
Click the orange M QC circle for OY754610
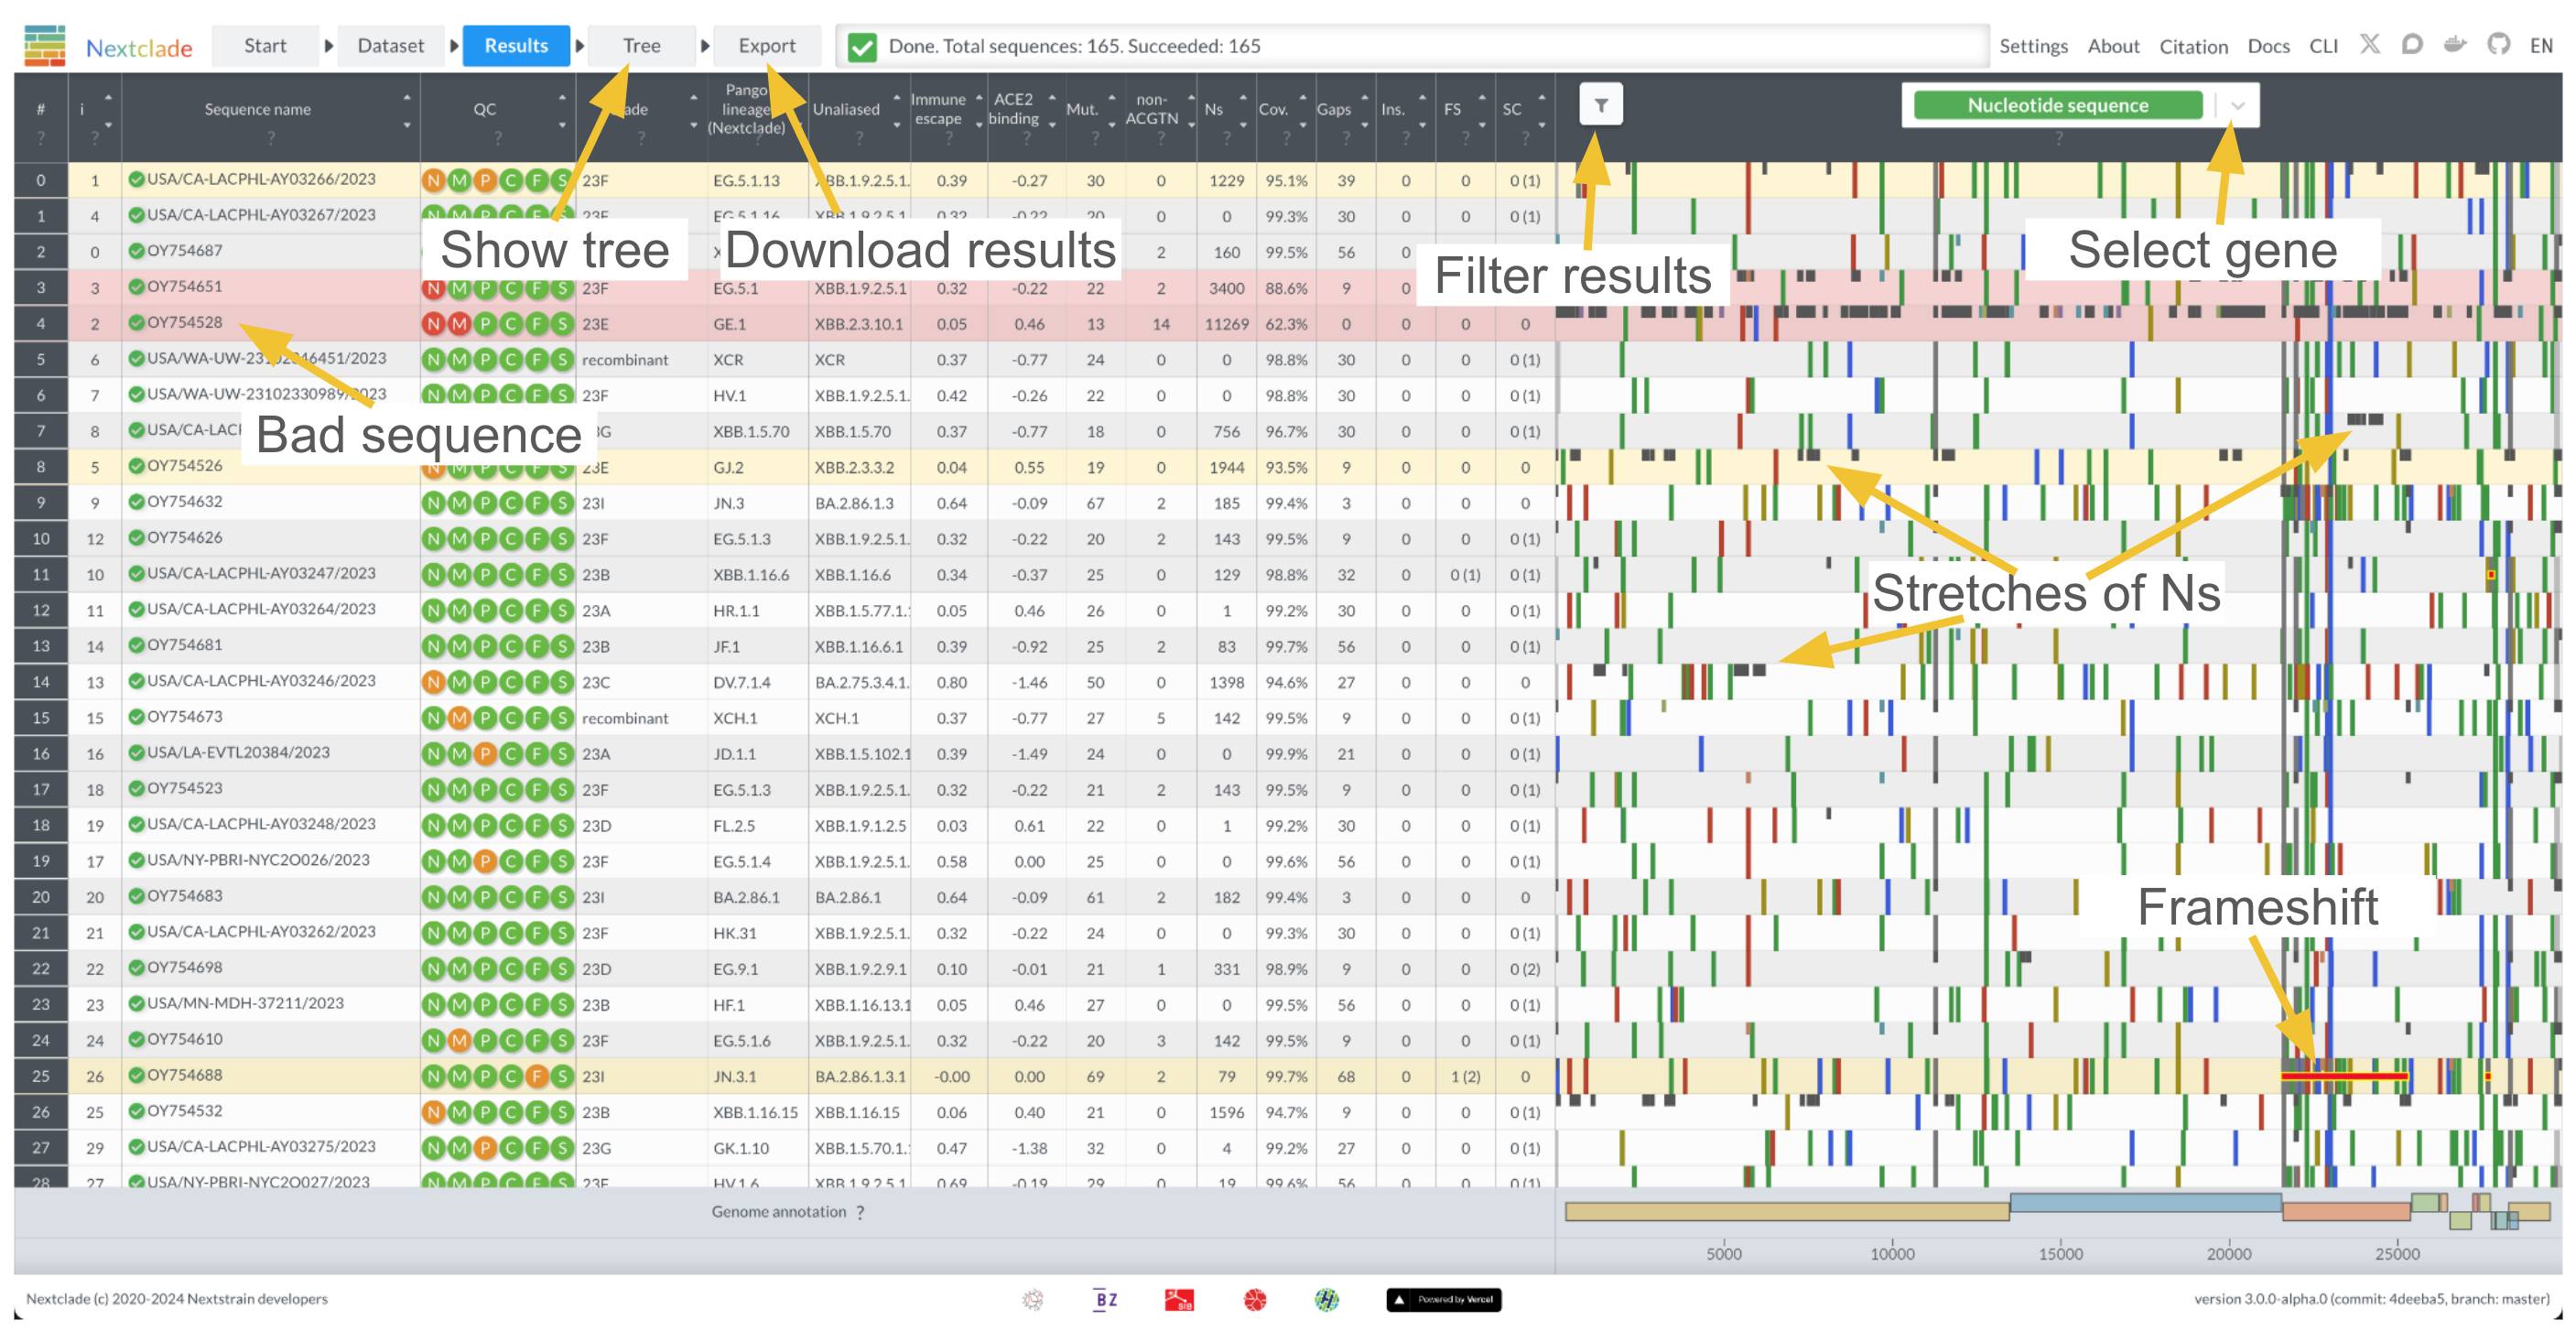click(x=459, y=1041)
